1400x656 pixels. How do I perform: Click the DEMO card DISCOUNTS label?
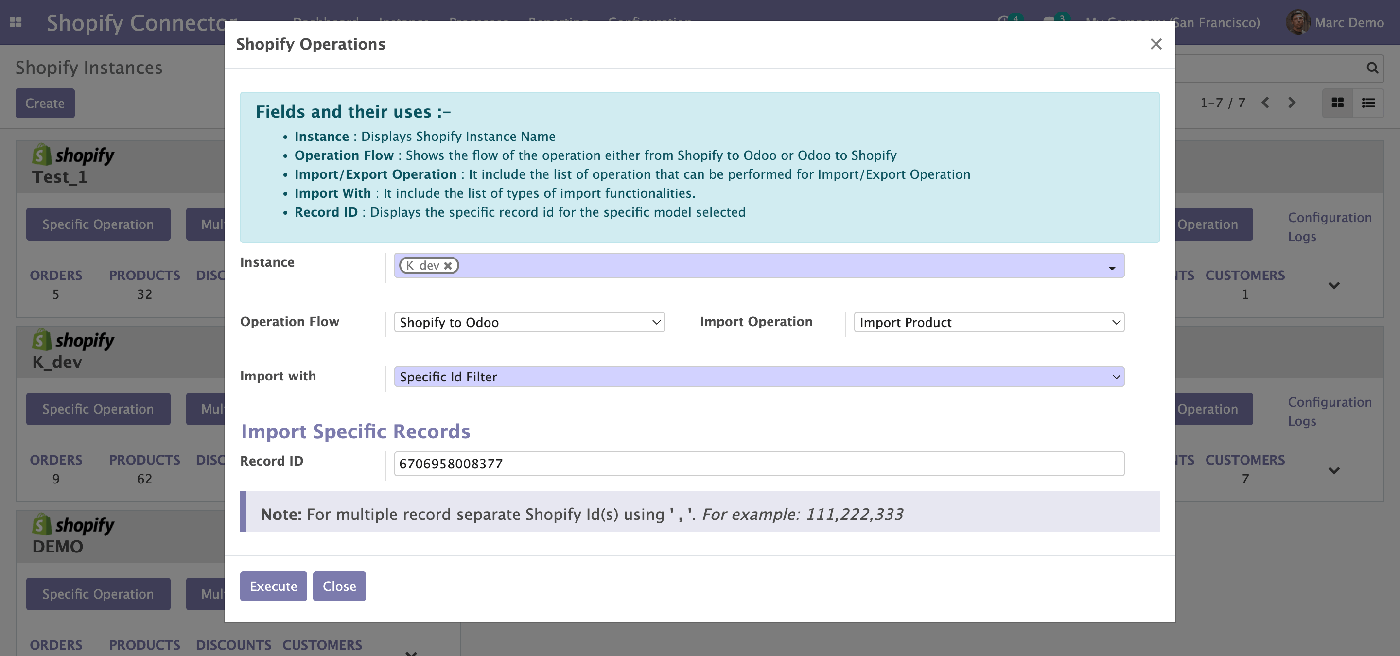[x=234, y=645]
